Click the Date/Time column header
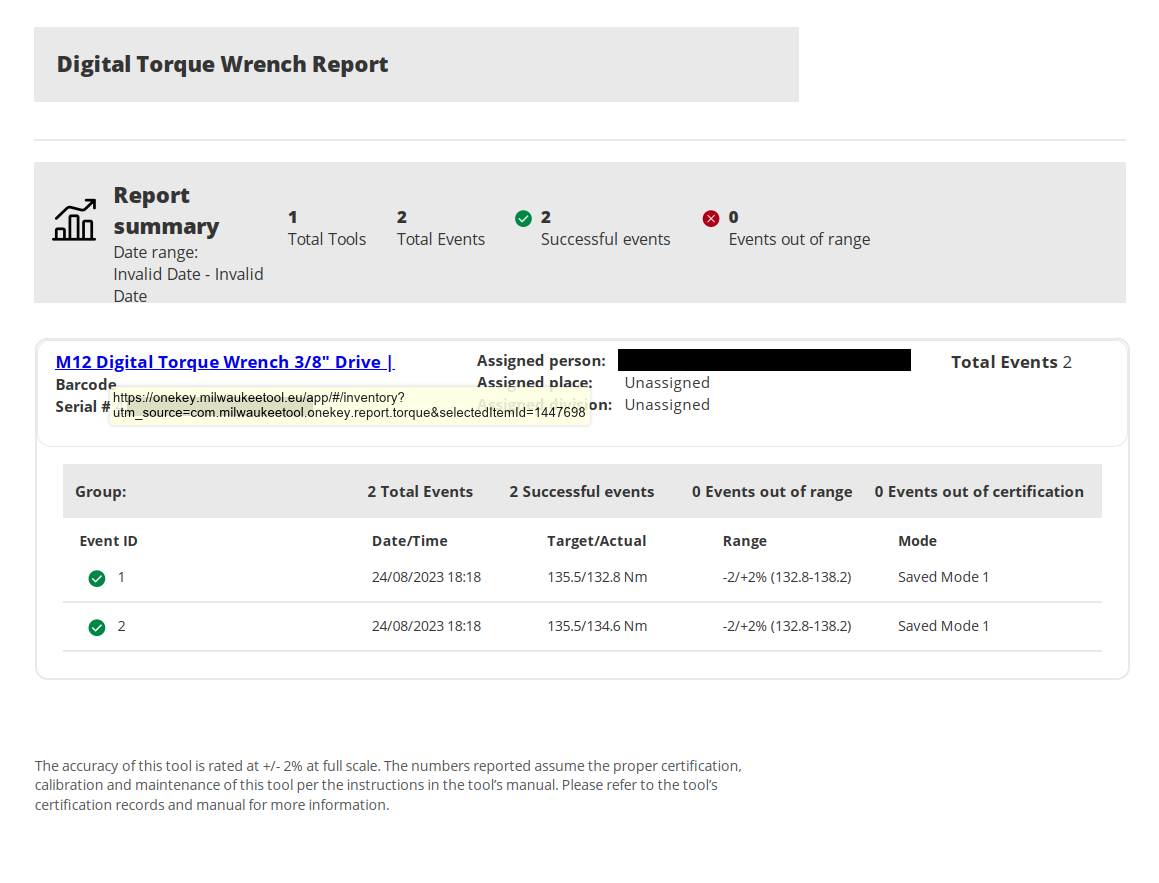Screen dimensions: 1159x883 (x=409, y=541)
